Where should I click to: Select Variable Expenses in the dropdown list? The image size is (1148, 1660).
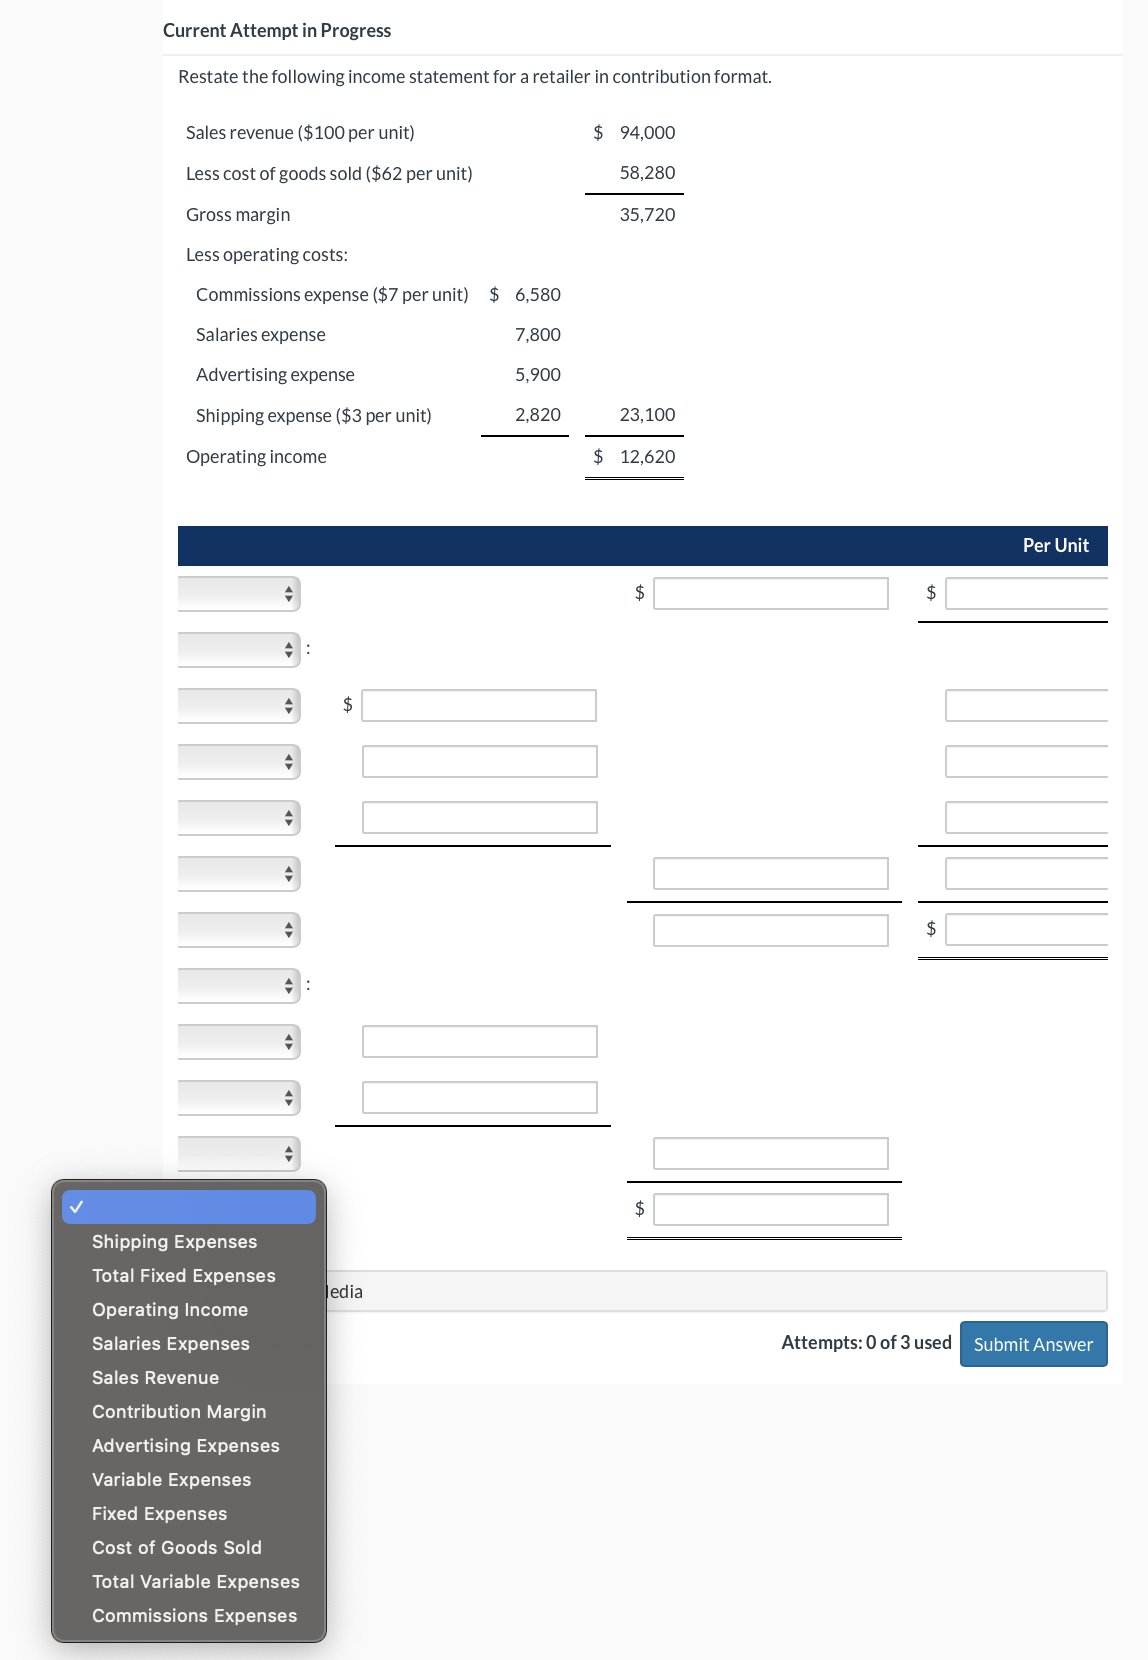[189, 1479]
